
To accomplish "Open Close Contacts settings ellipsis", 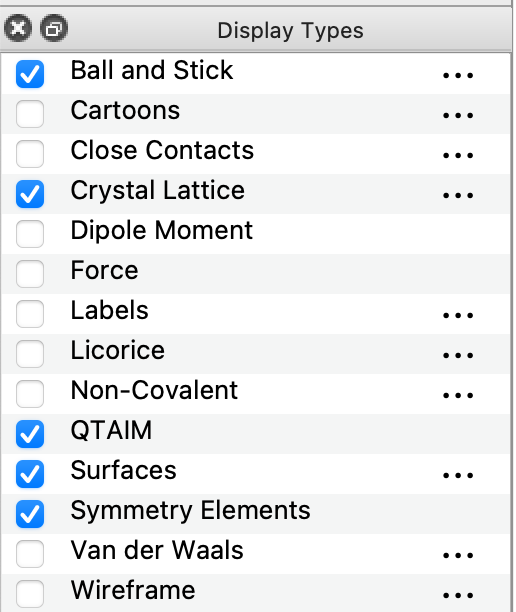I will [458, 155].
